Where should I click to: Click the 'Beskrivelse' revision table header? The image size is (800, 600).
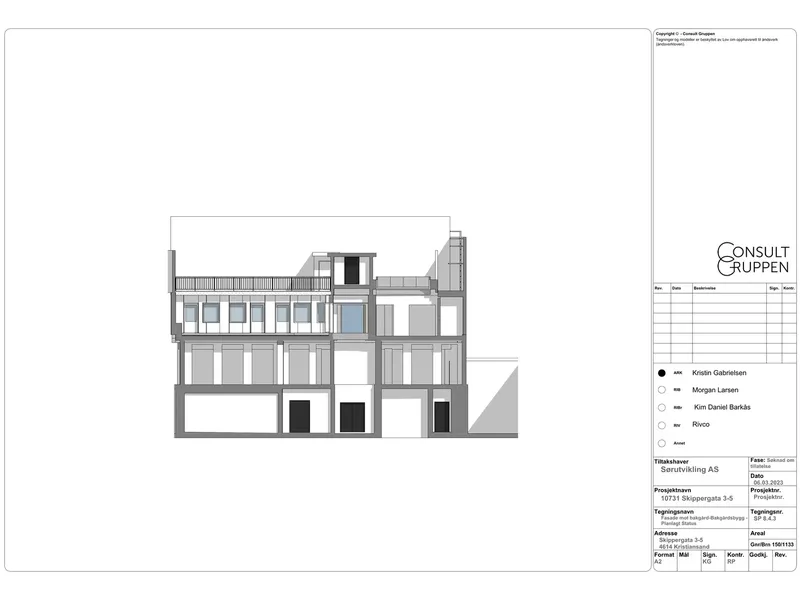tap(705, 288)
